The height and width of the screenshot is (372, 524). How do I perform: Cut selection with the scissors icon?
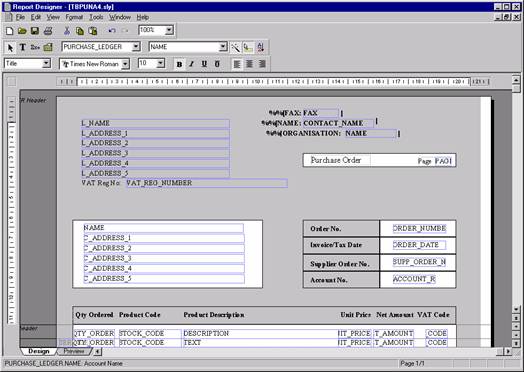(67, 31)
